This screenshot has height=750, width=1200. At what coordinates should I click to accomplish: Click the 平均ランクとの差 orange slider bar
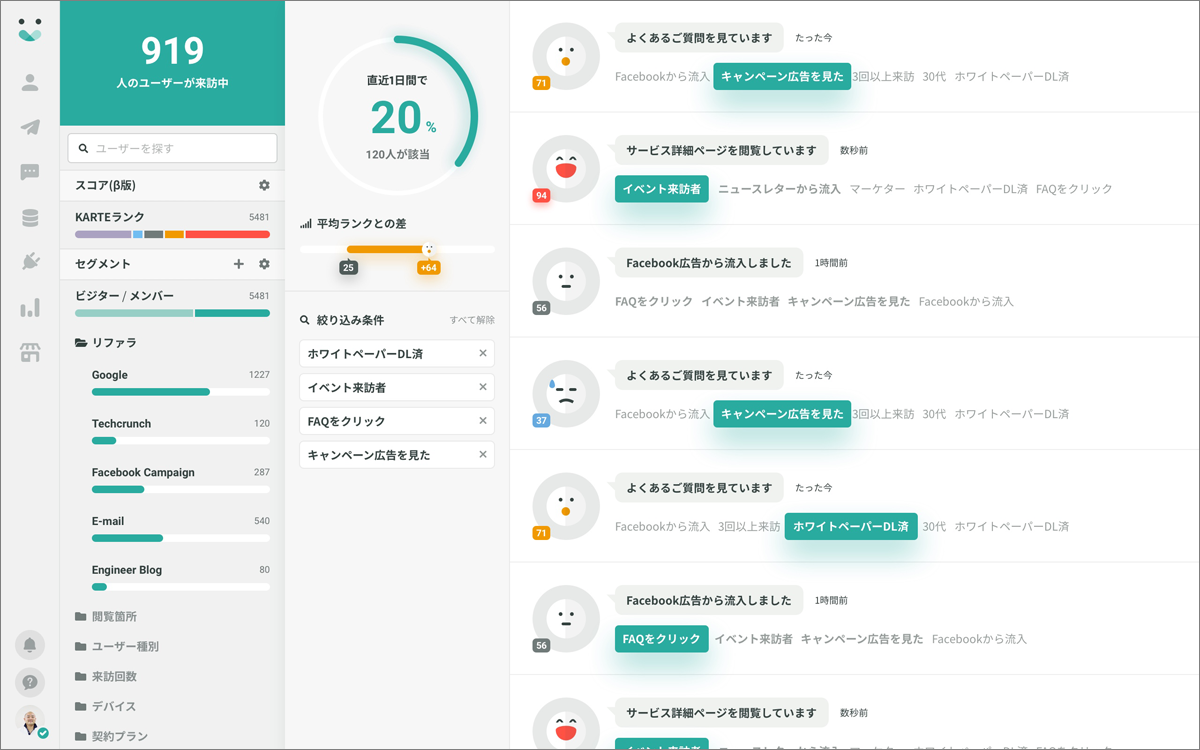tap(388, 249)
